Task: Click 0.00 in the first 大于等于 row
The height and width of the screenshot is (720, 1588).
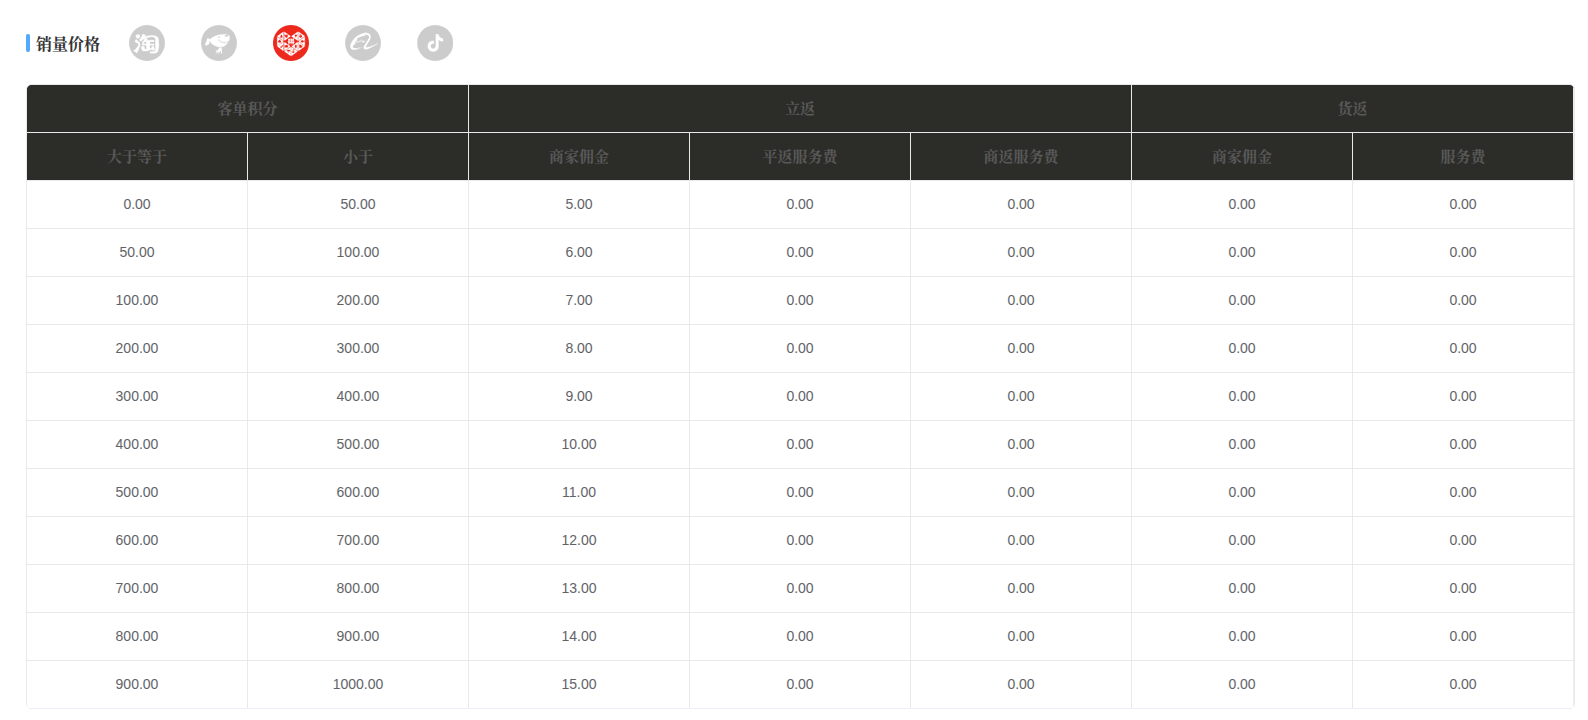Action: pyautogui.click(x=137, y=204)
